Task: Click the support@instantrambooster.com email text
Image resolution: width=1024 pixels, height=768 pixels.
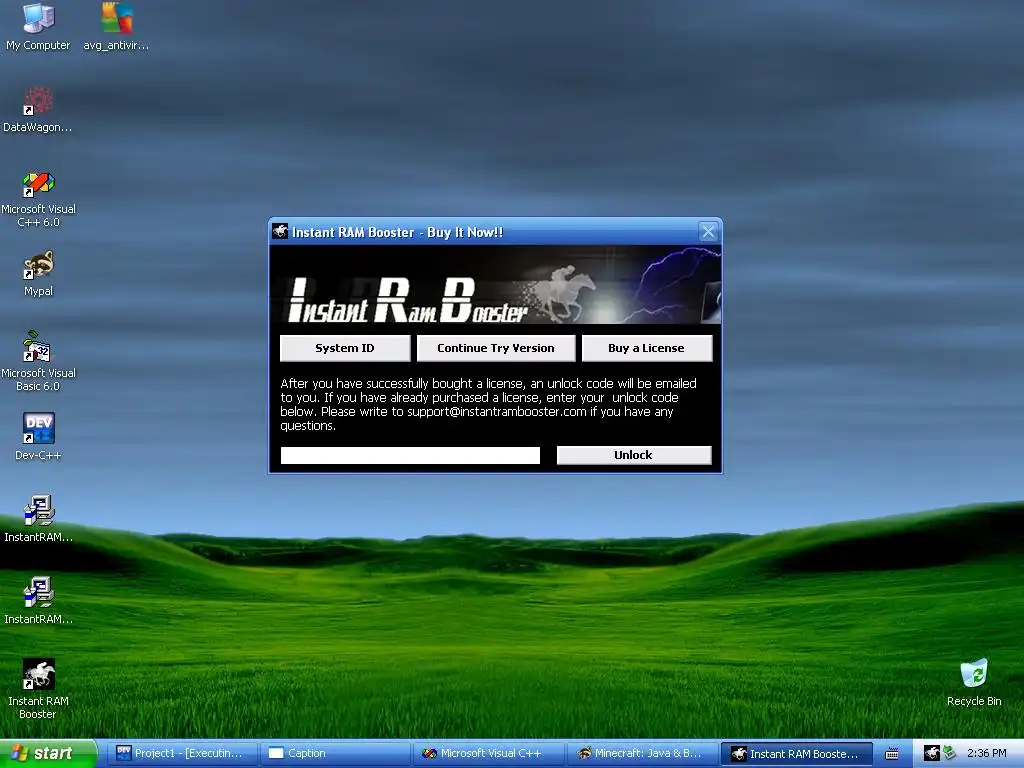Action: 496,411
